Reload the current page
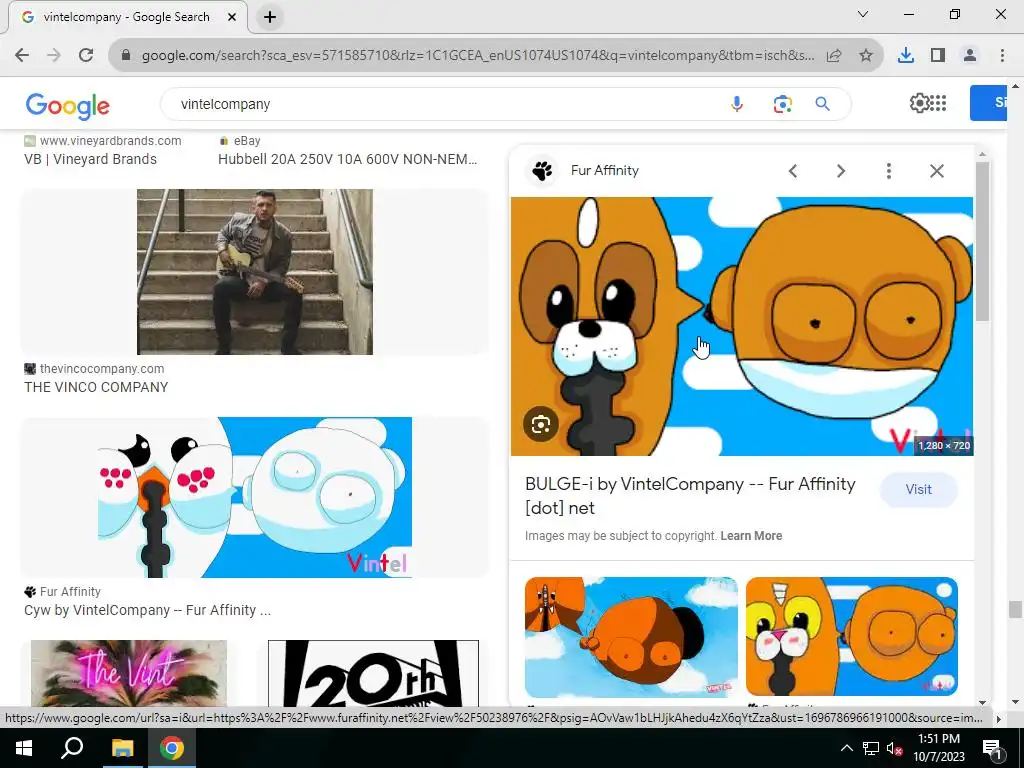The image size is (1024, 768). [86, 56]
